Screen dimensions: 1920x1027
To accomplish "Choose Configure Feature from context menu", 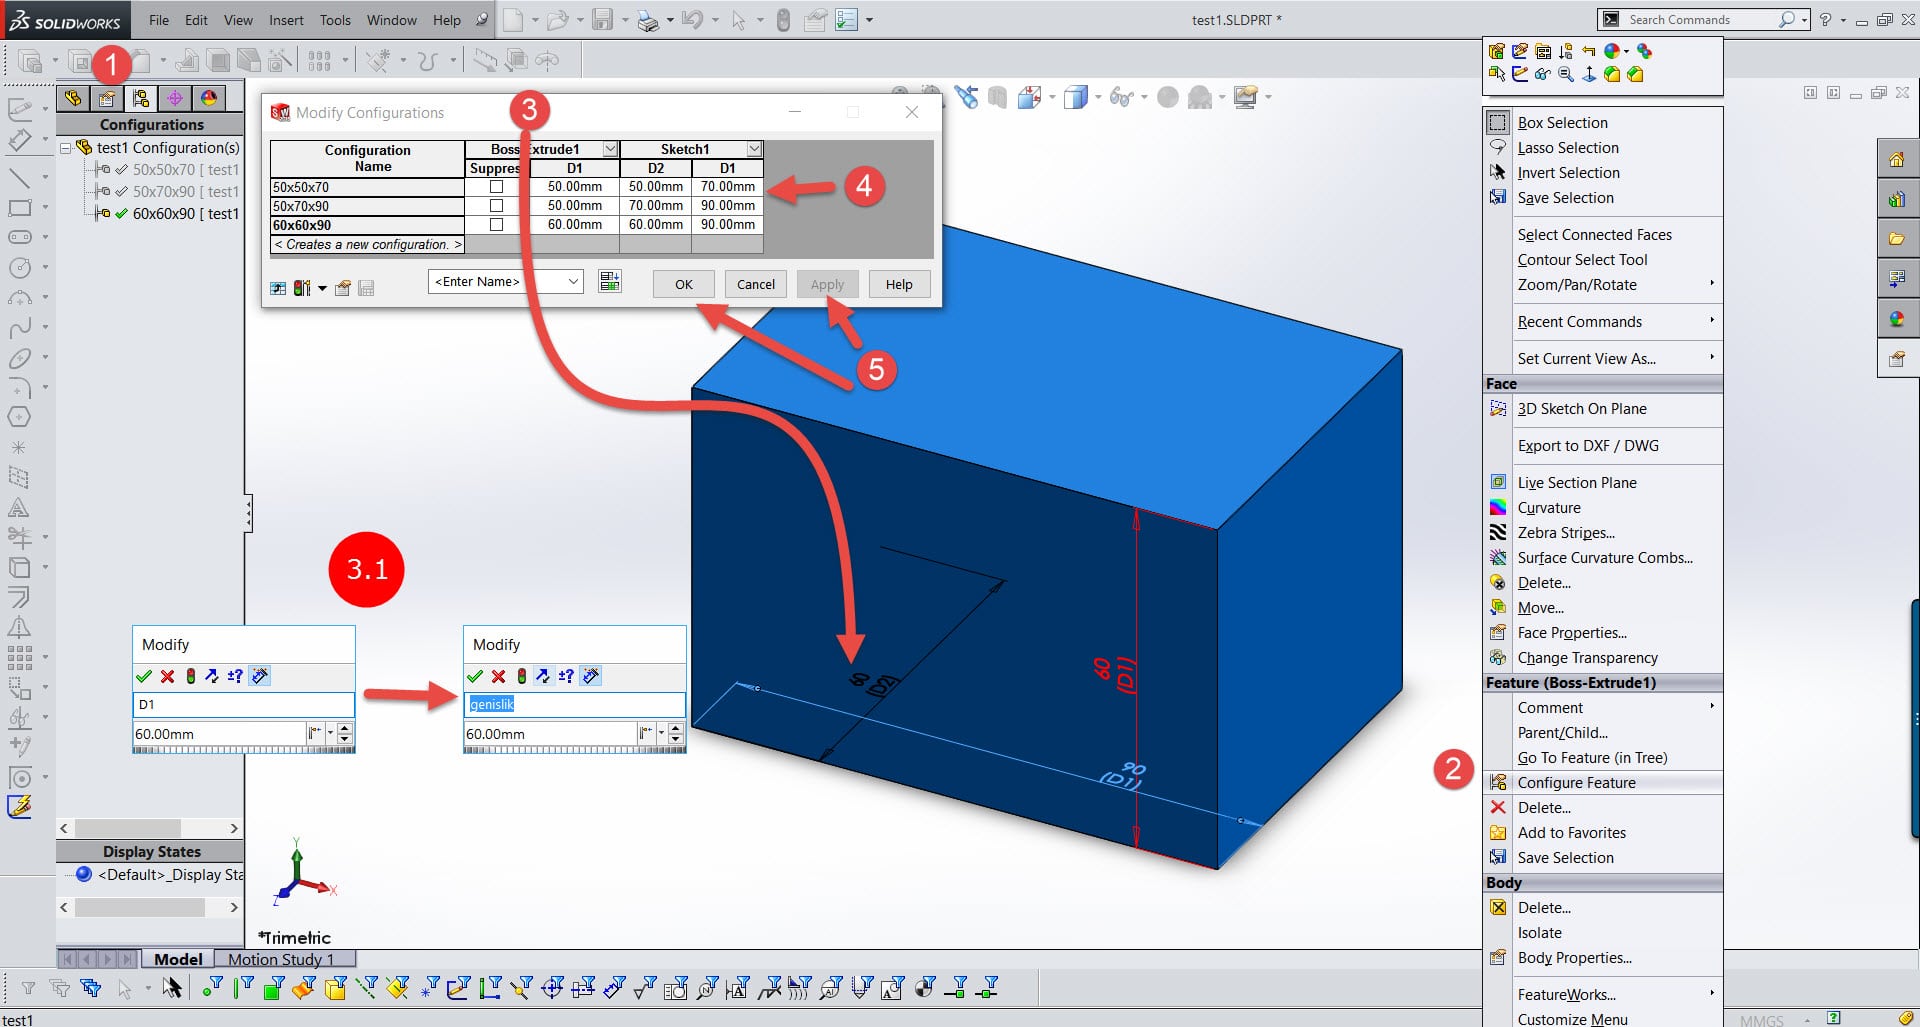I will [x=1576, y=783].
